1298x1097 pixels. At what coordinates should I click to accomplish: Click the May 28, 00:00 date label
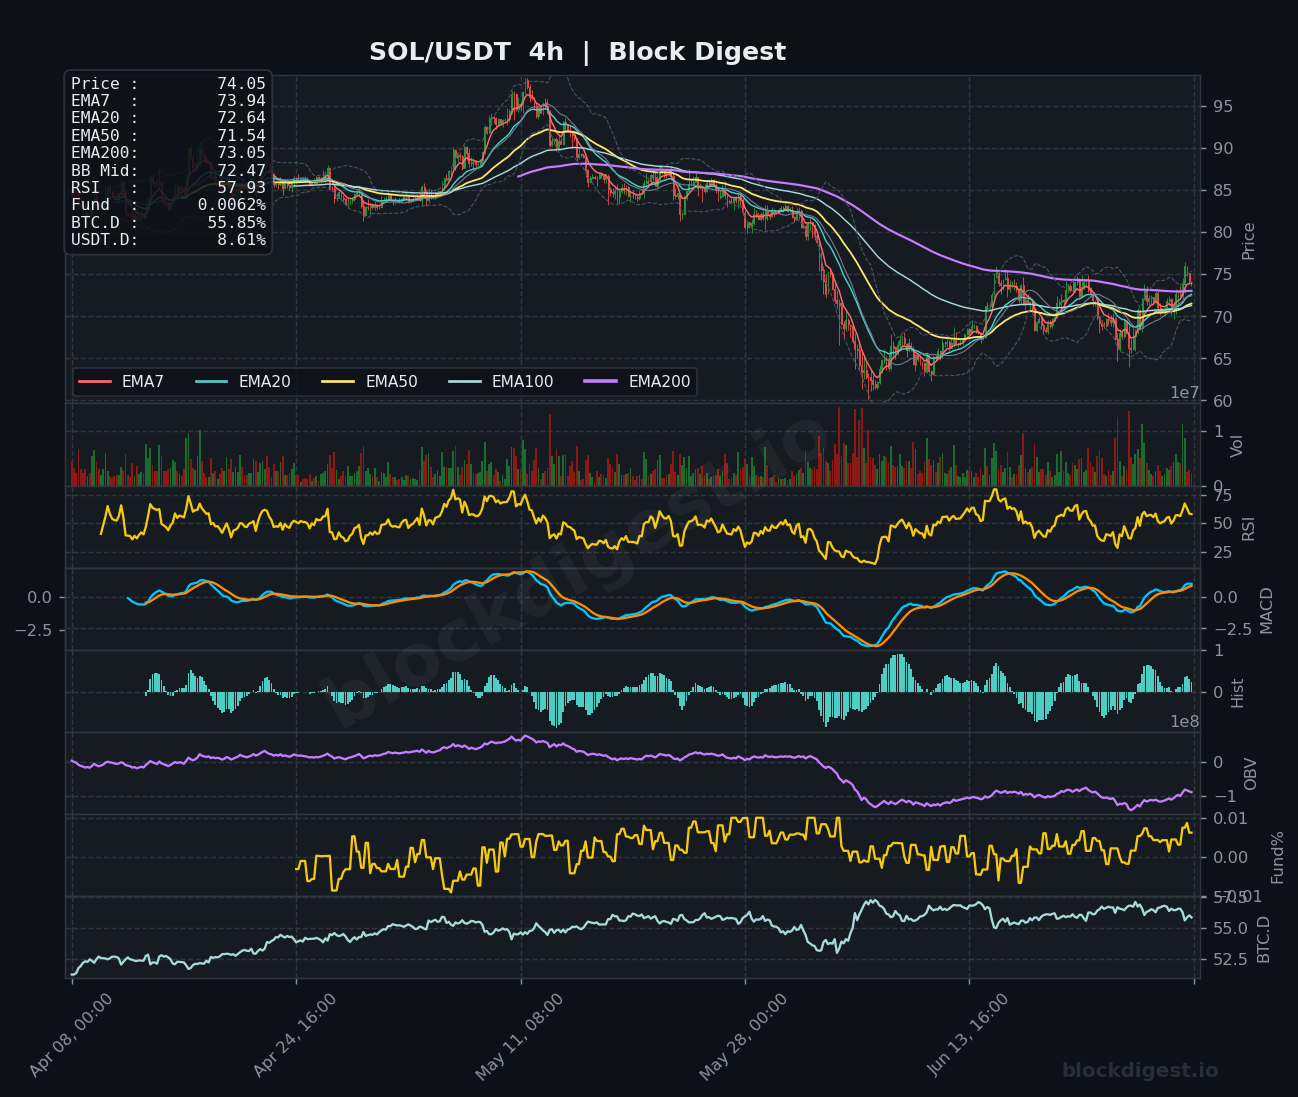[x=743, y=1037]
